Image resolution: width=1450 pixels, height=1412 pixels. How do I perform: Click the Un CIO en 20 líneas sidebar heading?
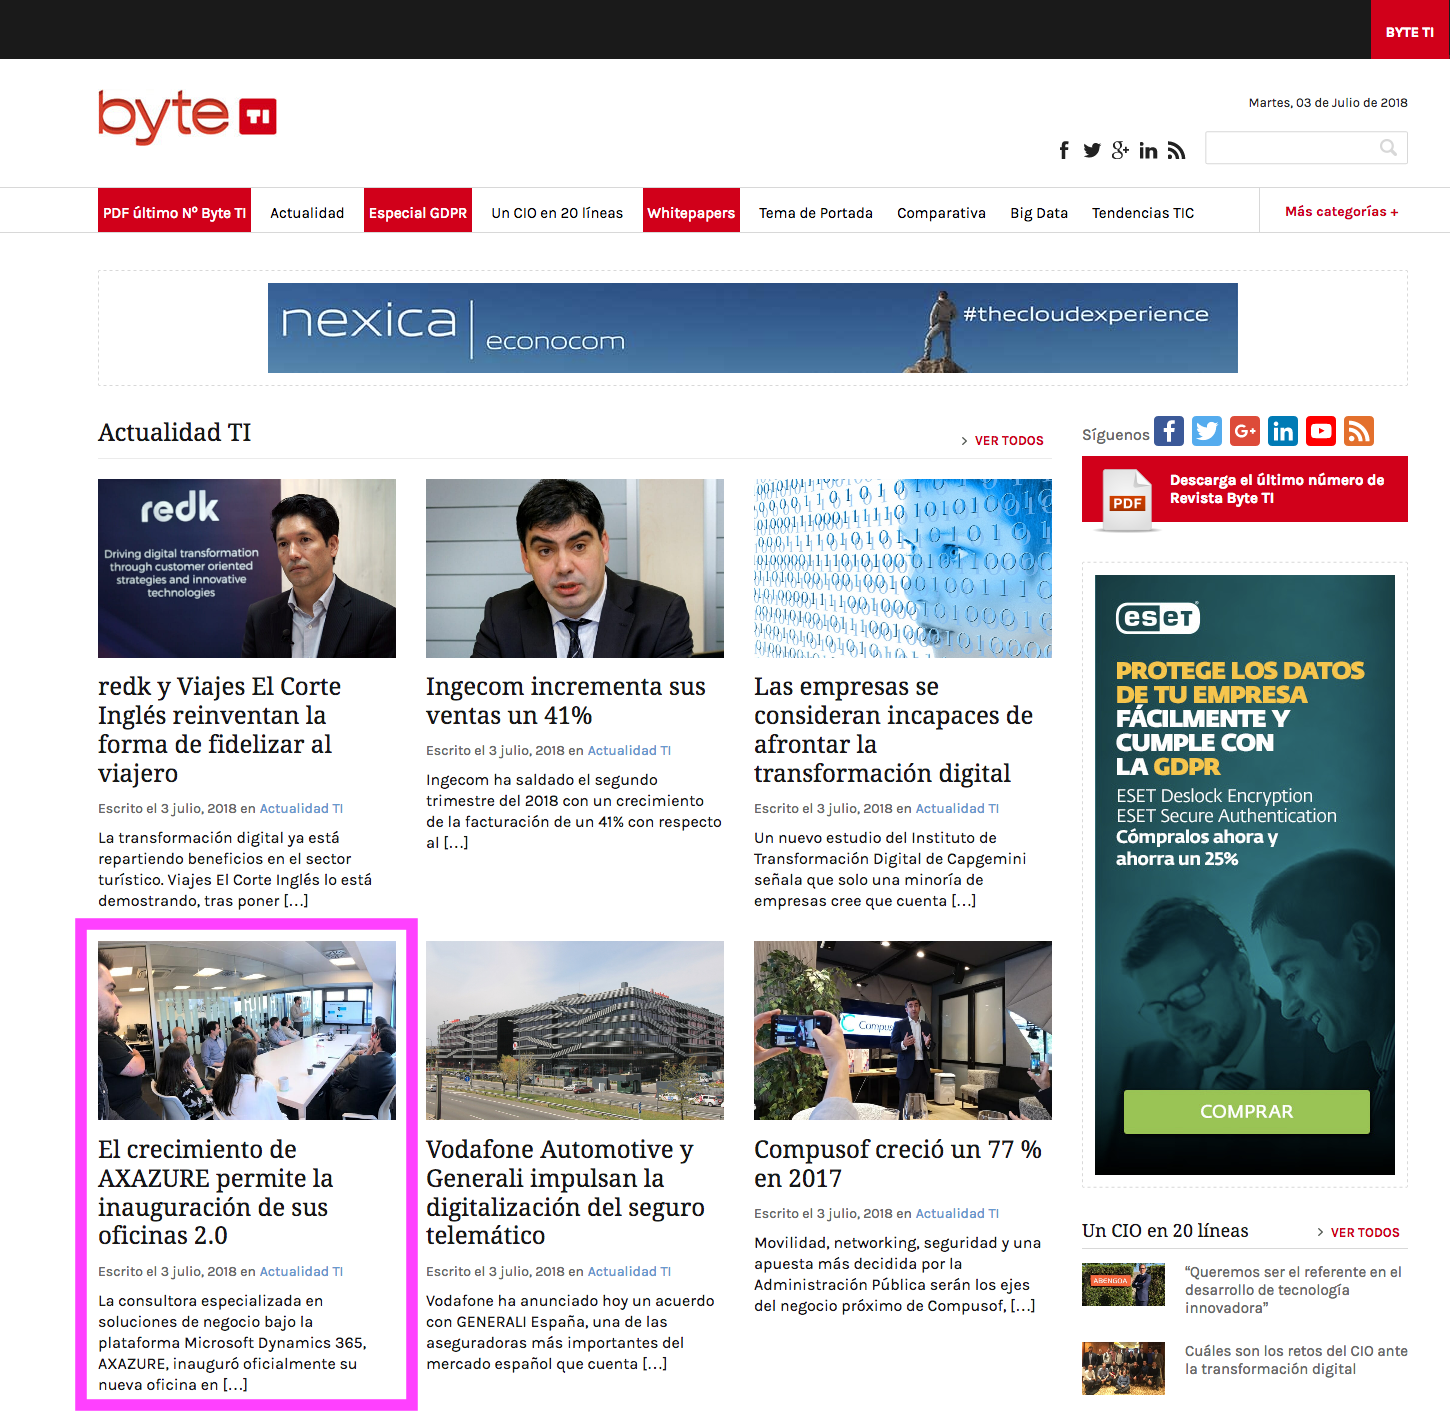tap(1165, 1231)
